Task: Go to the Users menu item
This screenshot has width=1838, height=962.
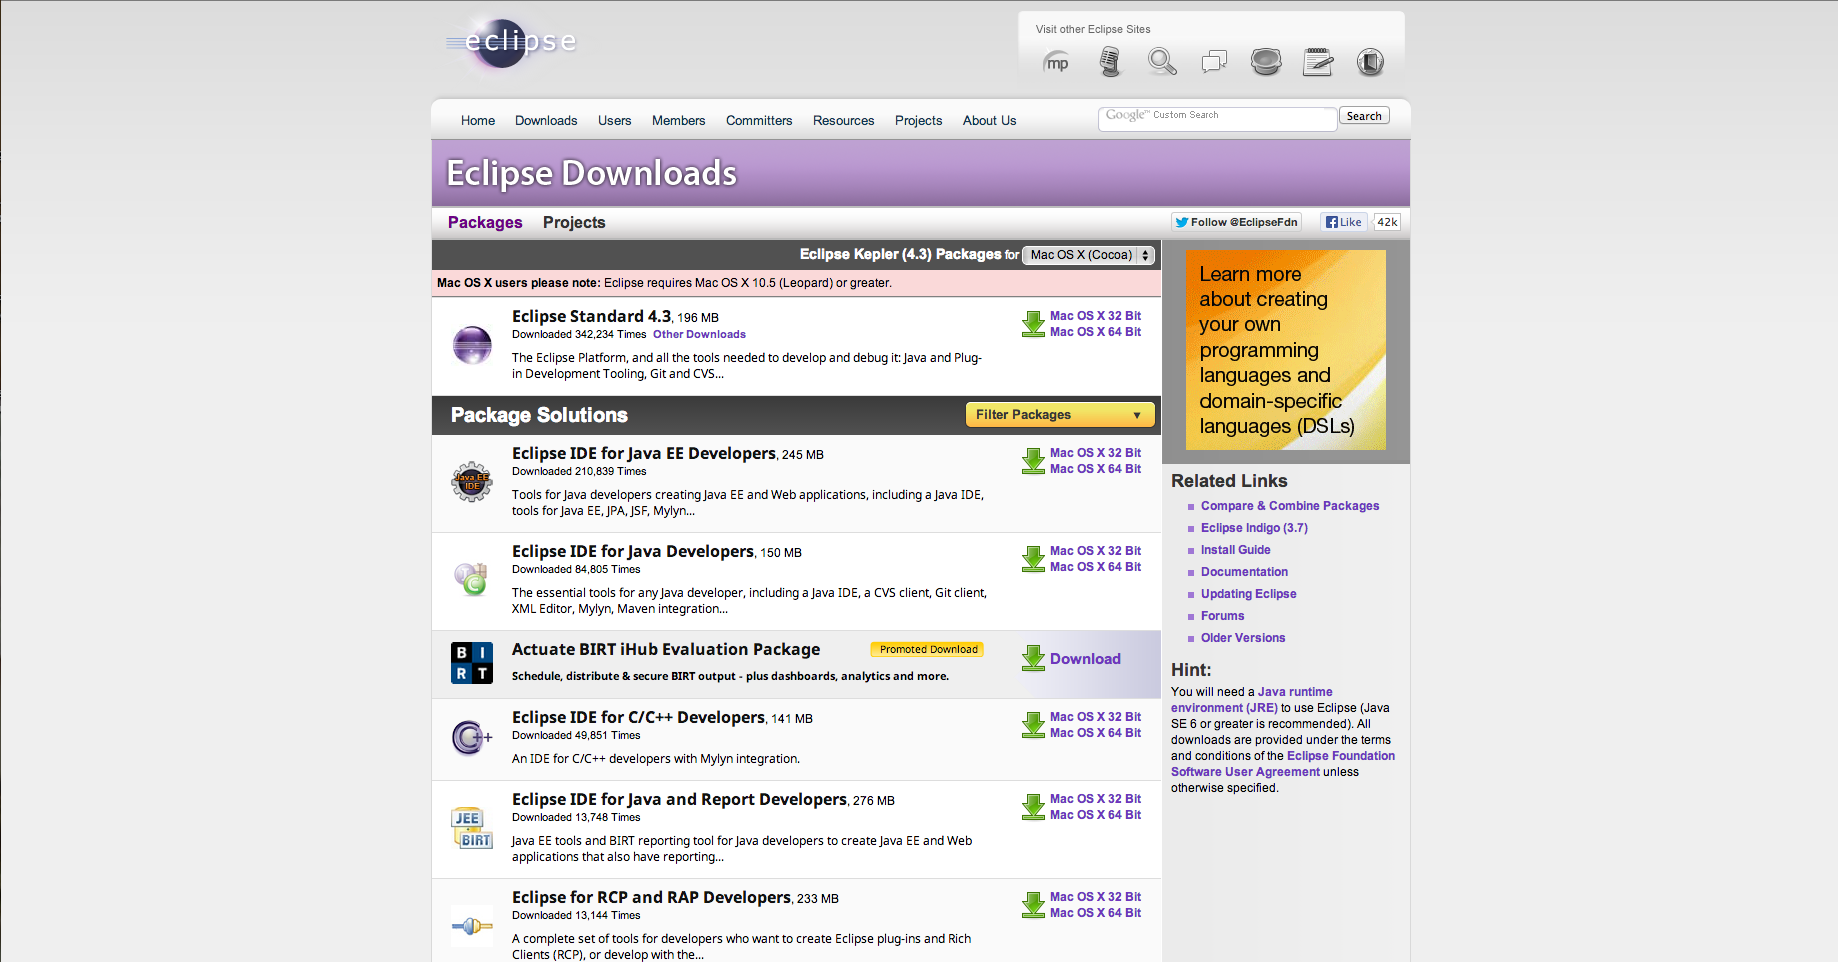Action: (x=615, y=121)
